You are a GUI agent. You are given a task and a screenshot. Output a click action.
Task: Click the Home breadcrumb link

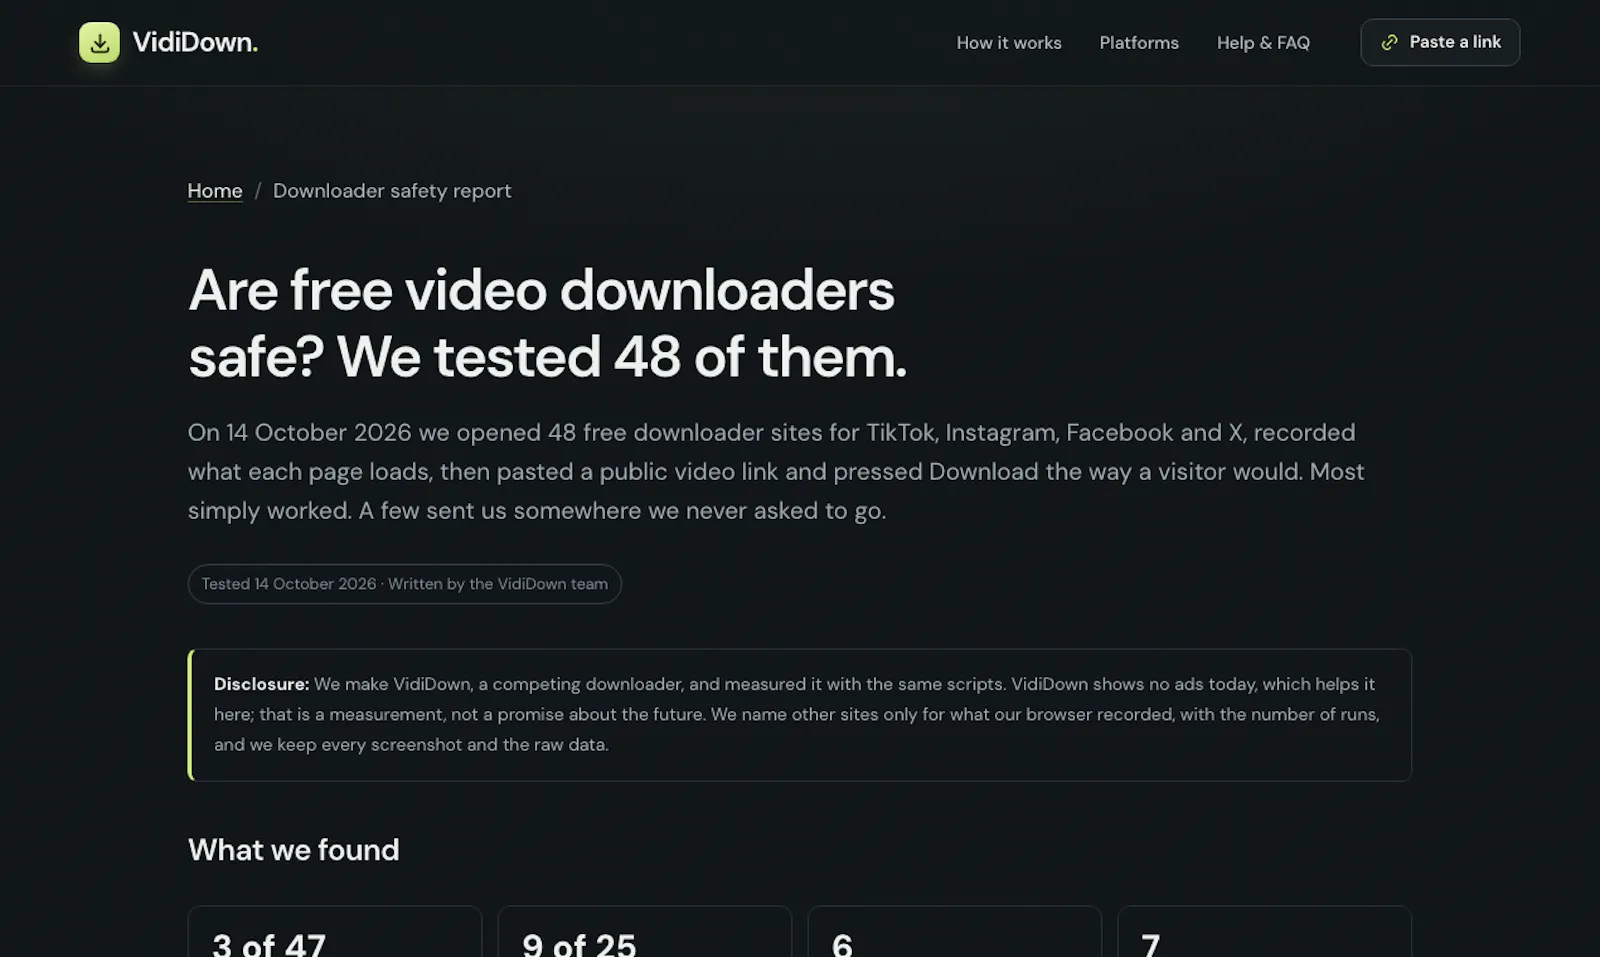(215, 190)
